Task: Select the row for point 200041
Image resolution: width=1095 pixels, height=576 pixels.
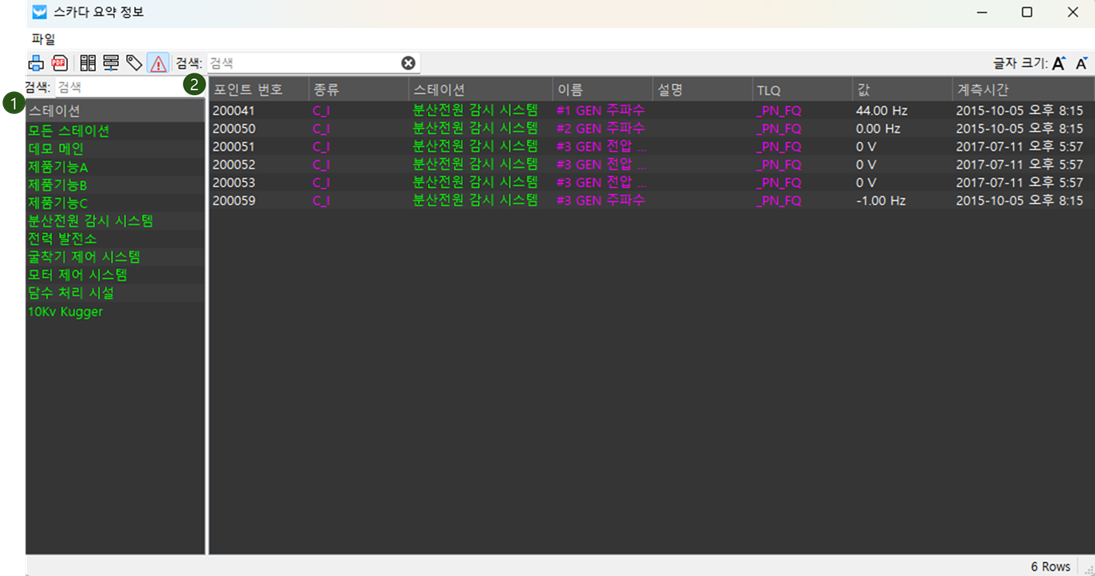Action: pyautogui.click(x=234, y=110)
